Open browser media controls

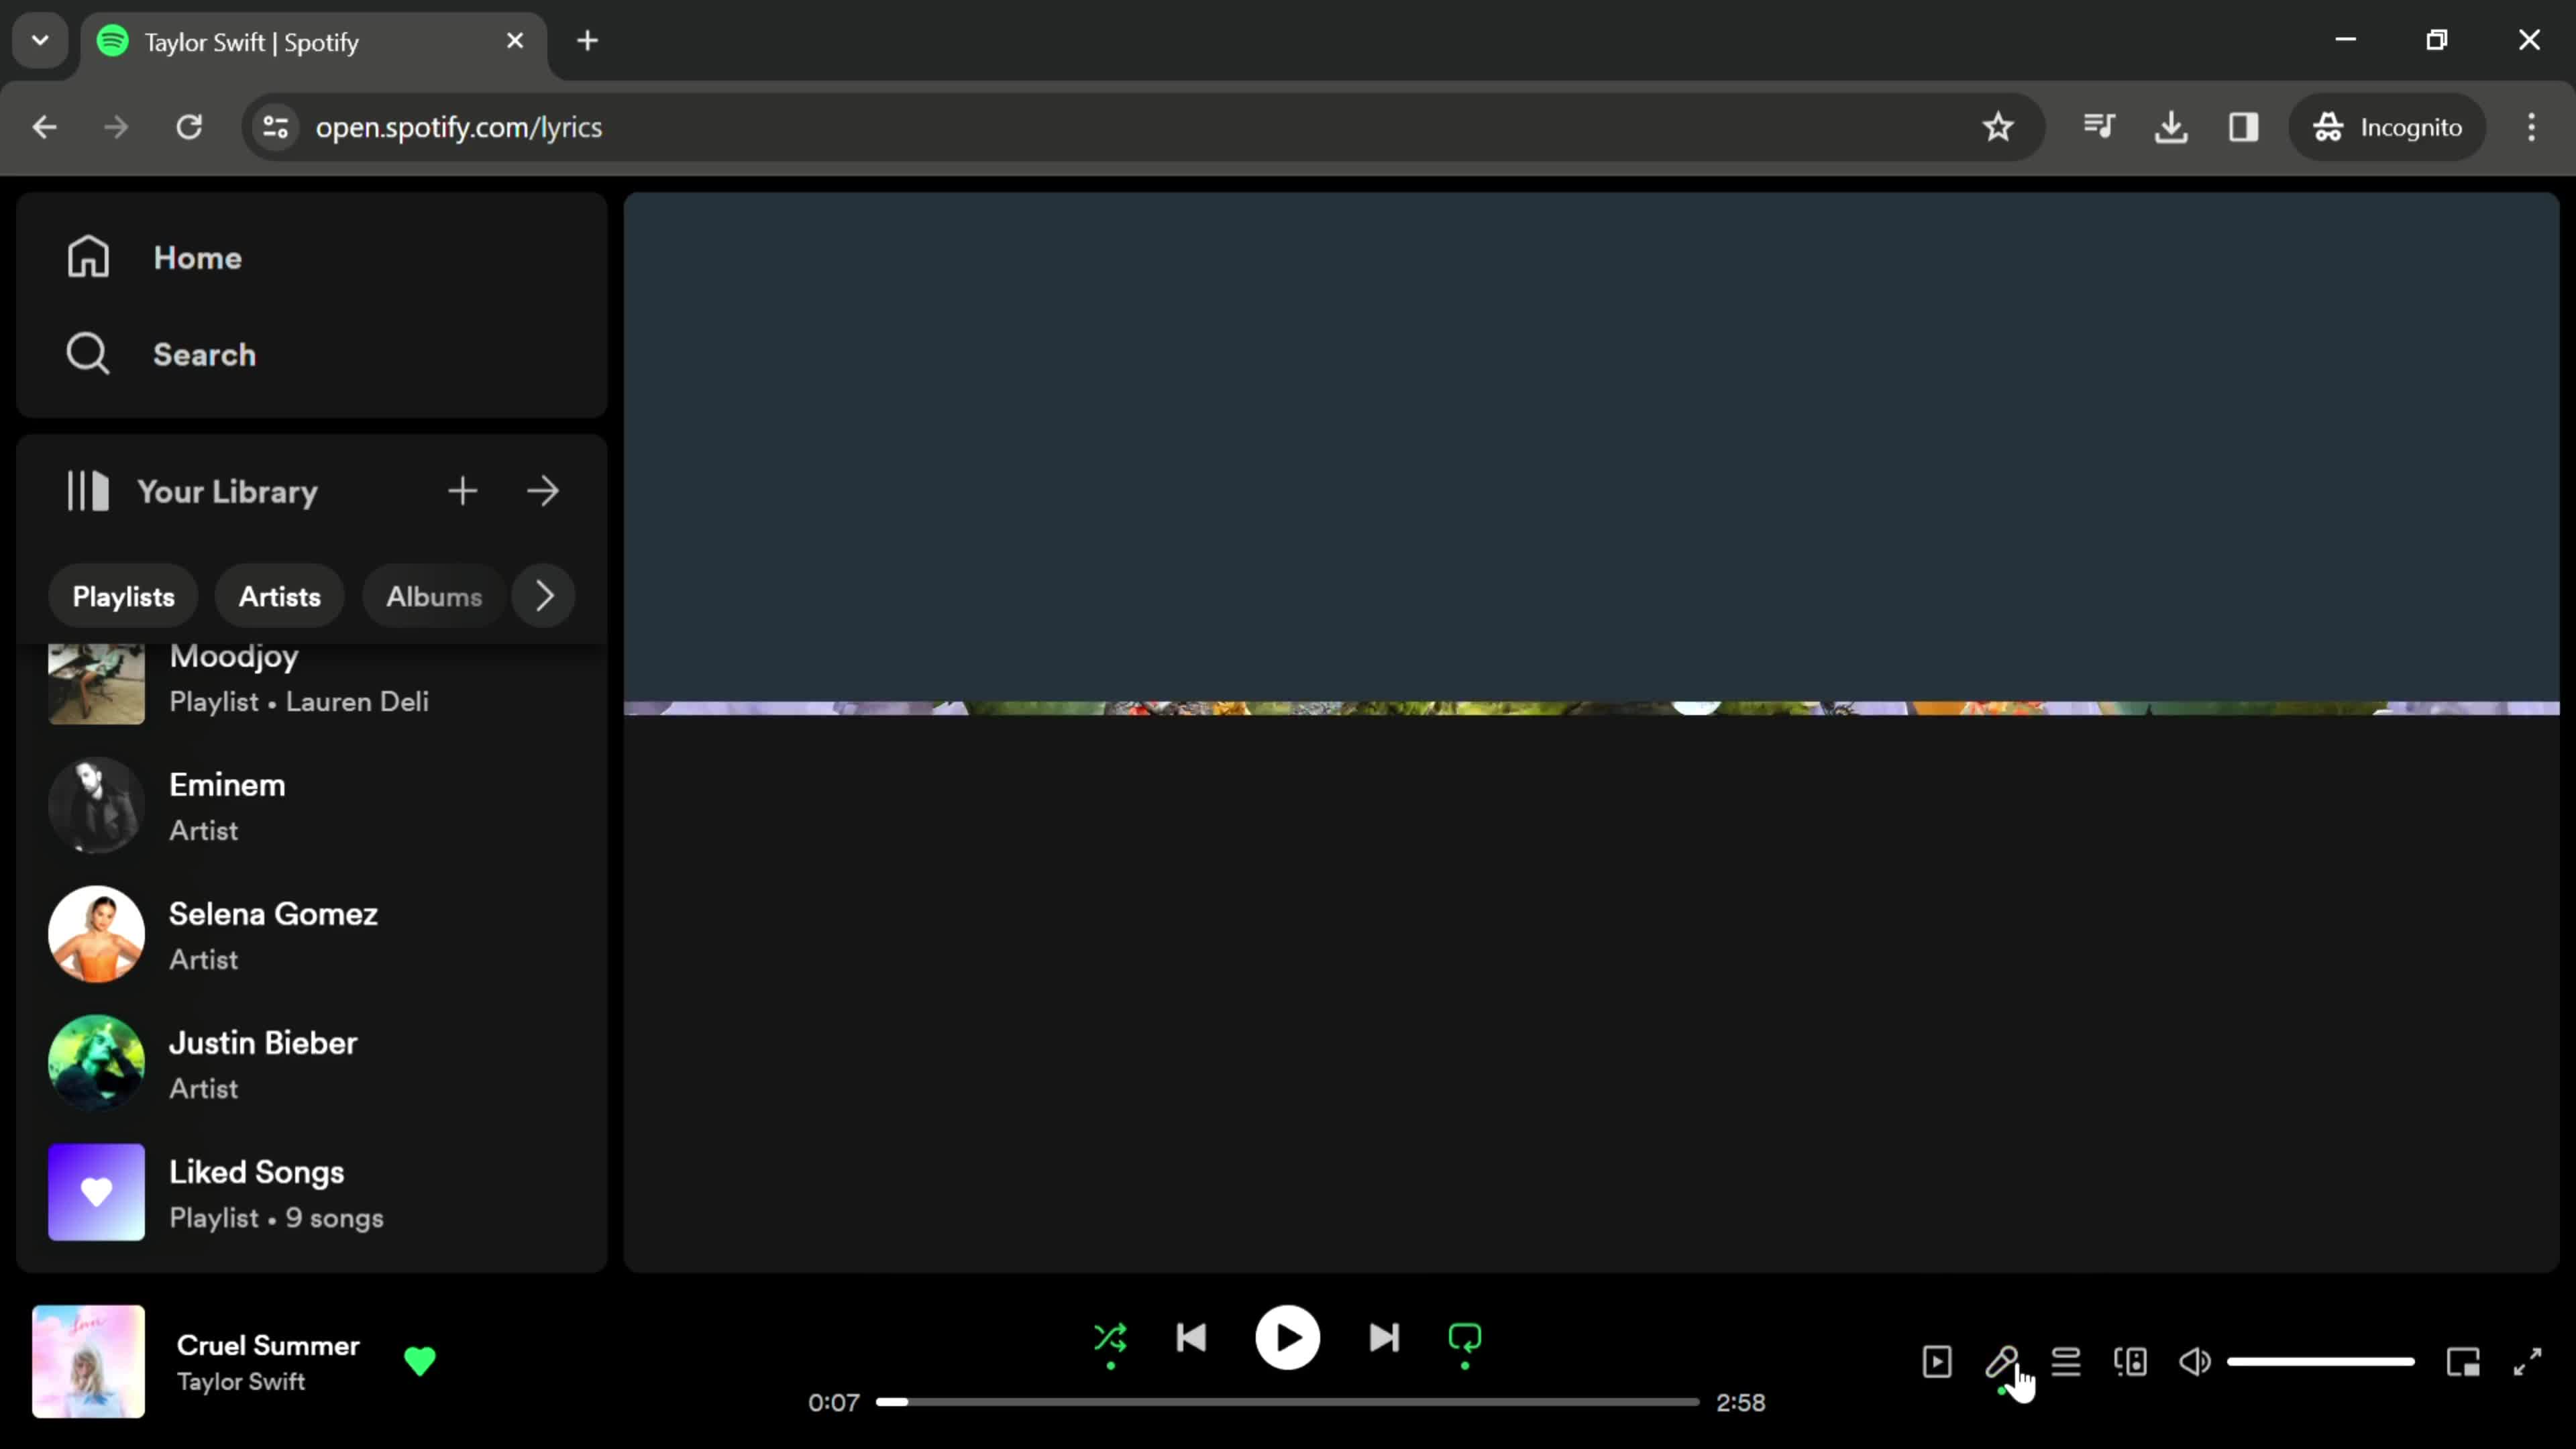click(x=2099, y=127)
